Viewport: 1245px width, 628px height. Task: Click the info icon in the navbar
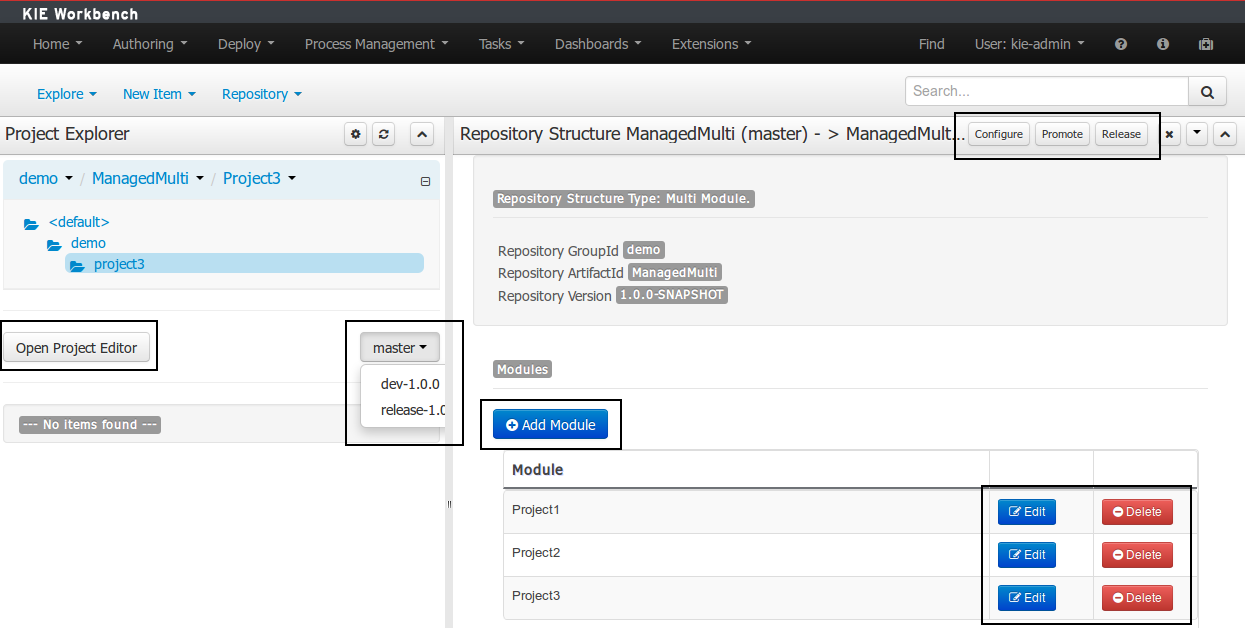point(1162,43)
